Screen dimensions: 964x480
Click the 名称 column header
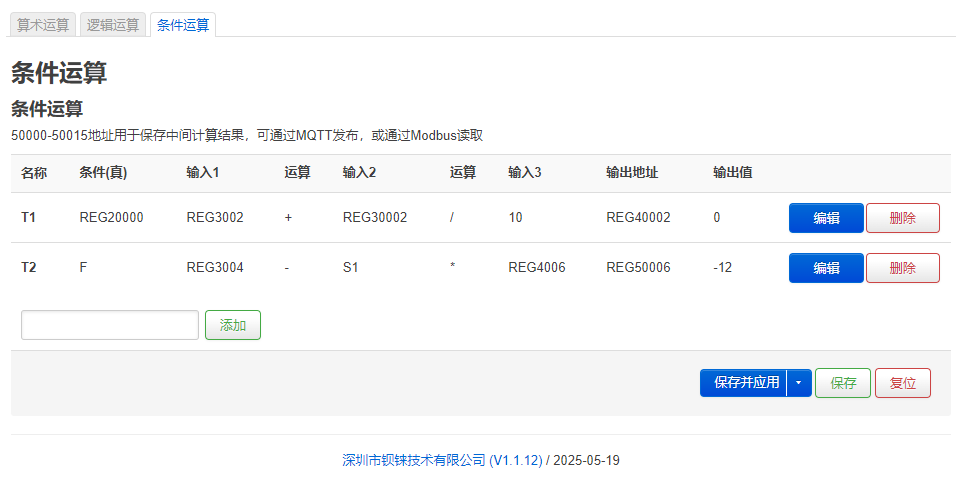pos(34,173)
